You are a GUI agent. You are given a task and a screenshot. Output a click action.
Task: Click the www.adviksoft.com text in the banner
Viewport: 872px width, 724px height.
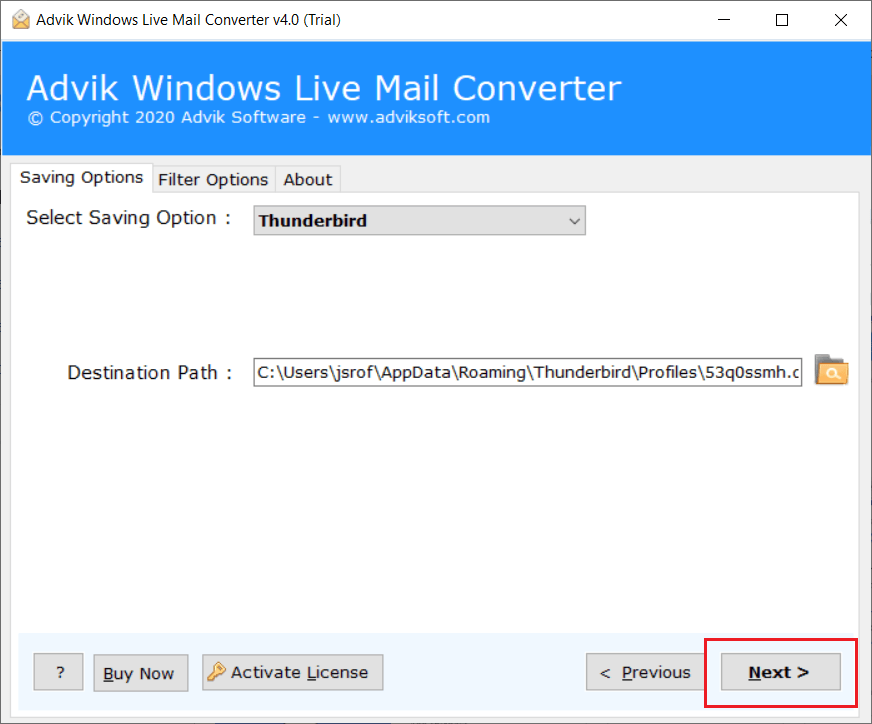[x=409, y=117]
